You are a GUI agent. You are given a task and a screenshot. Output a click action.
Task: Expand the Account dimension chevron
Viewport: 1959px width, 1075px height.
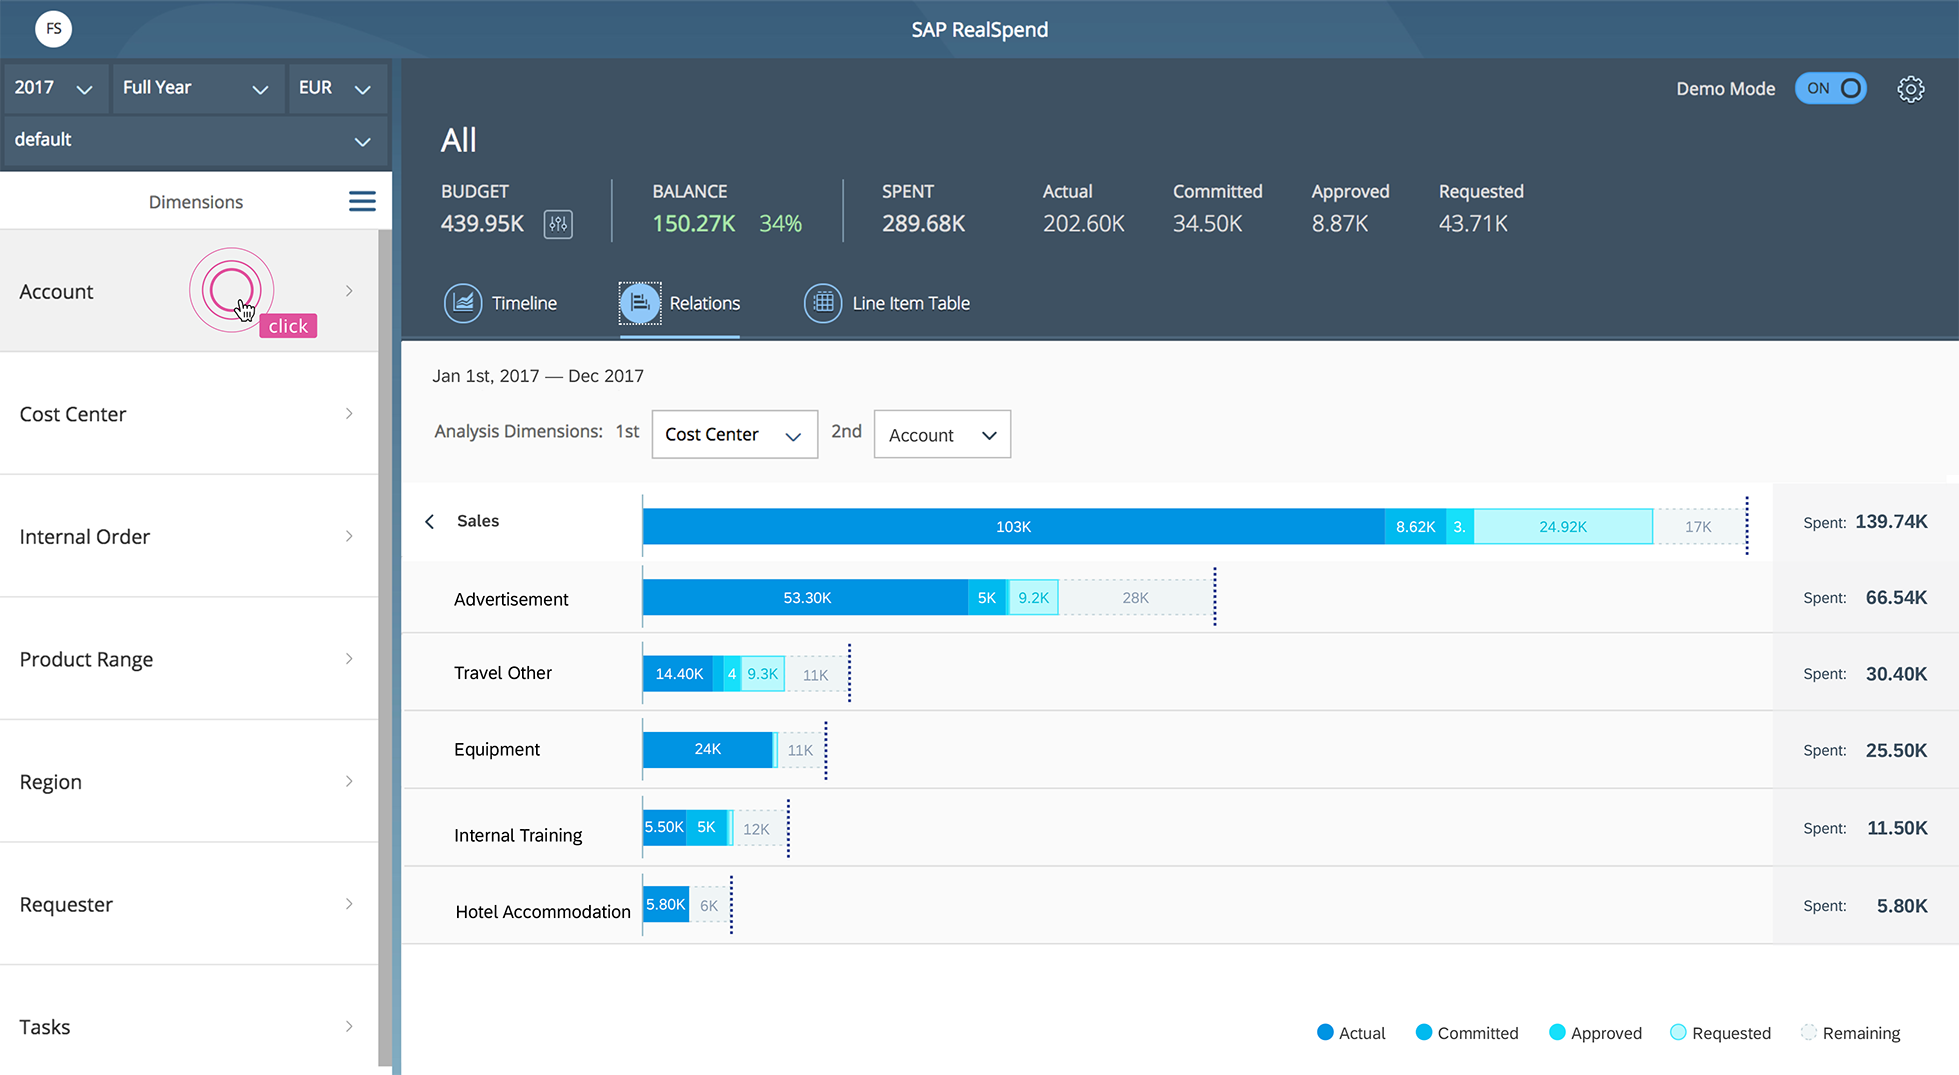pyautogui.click(x=349, y=291)
